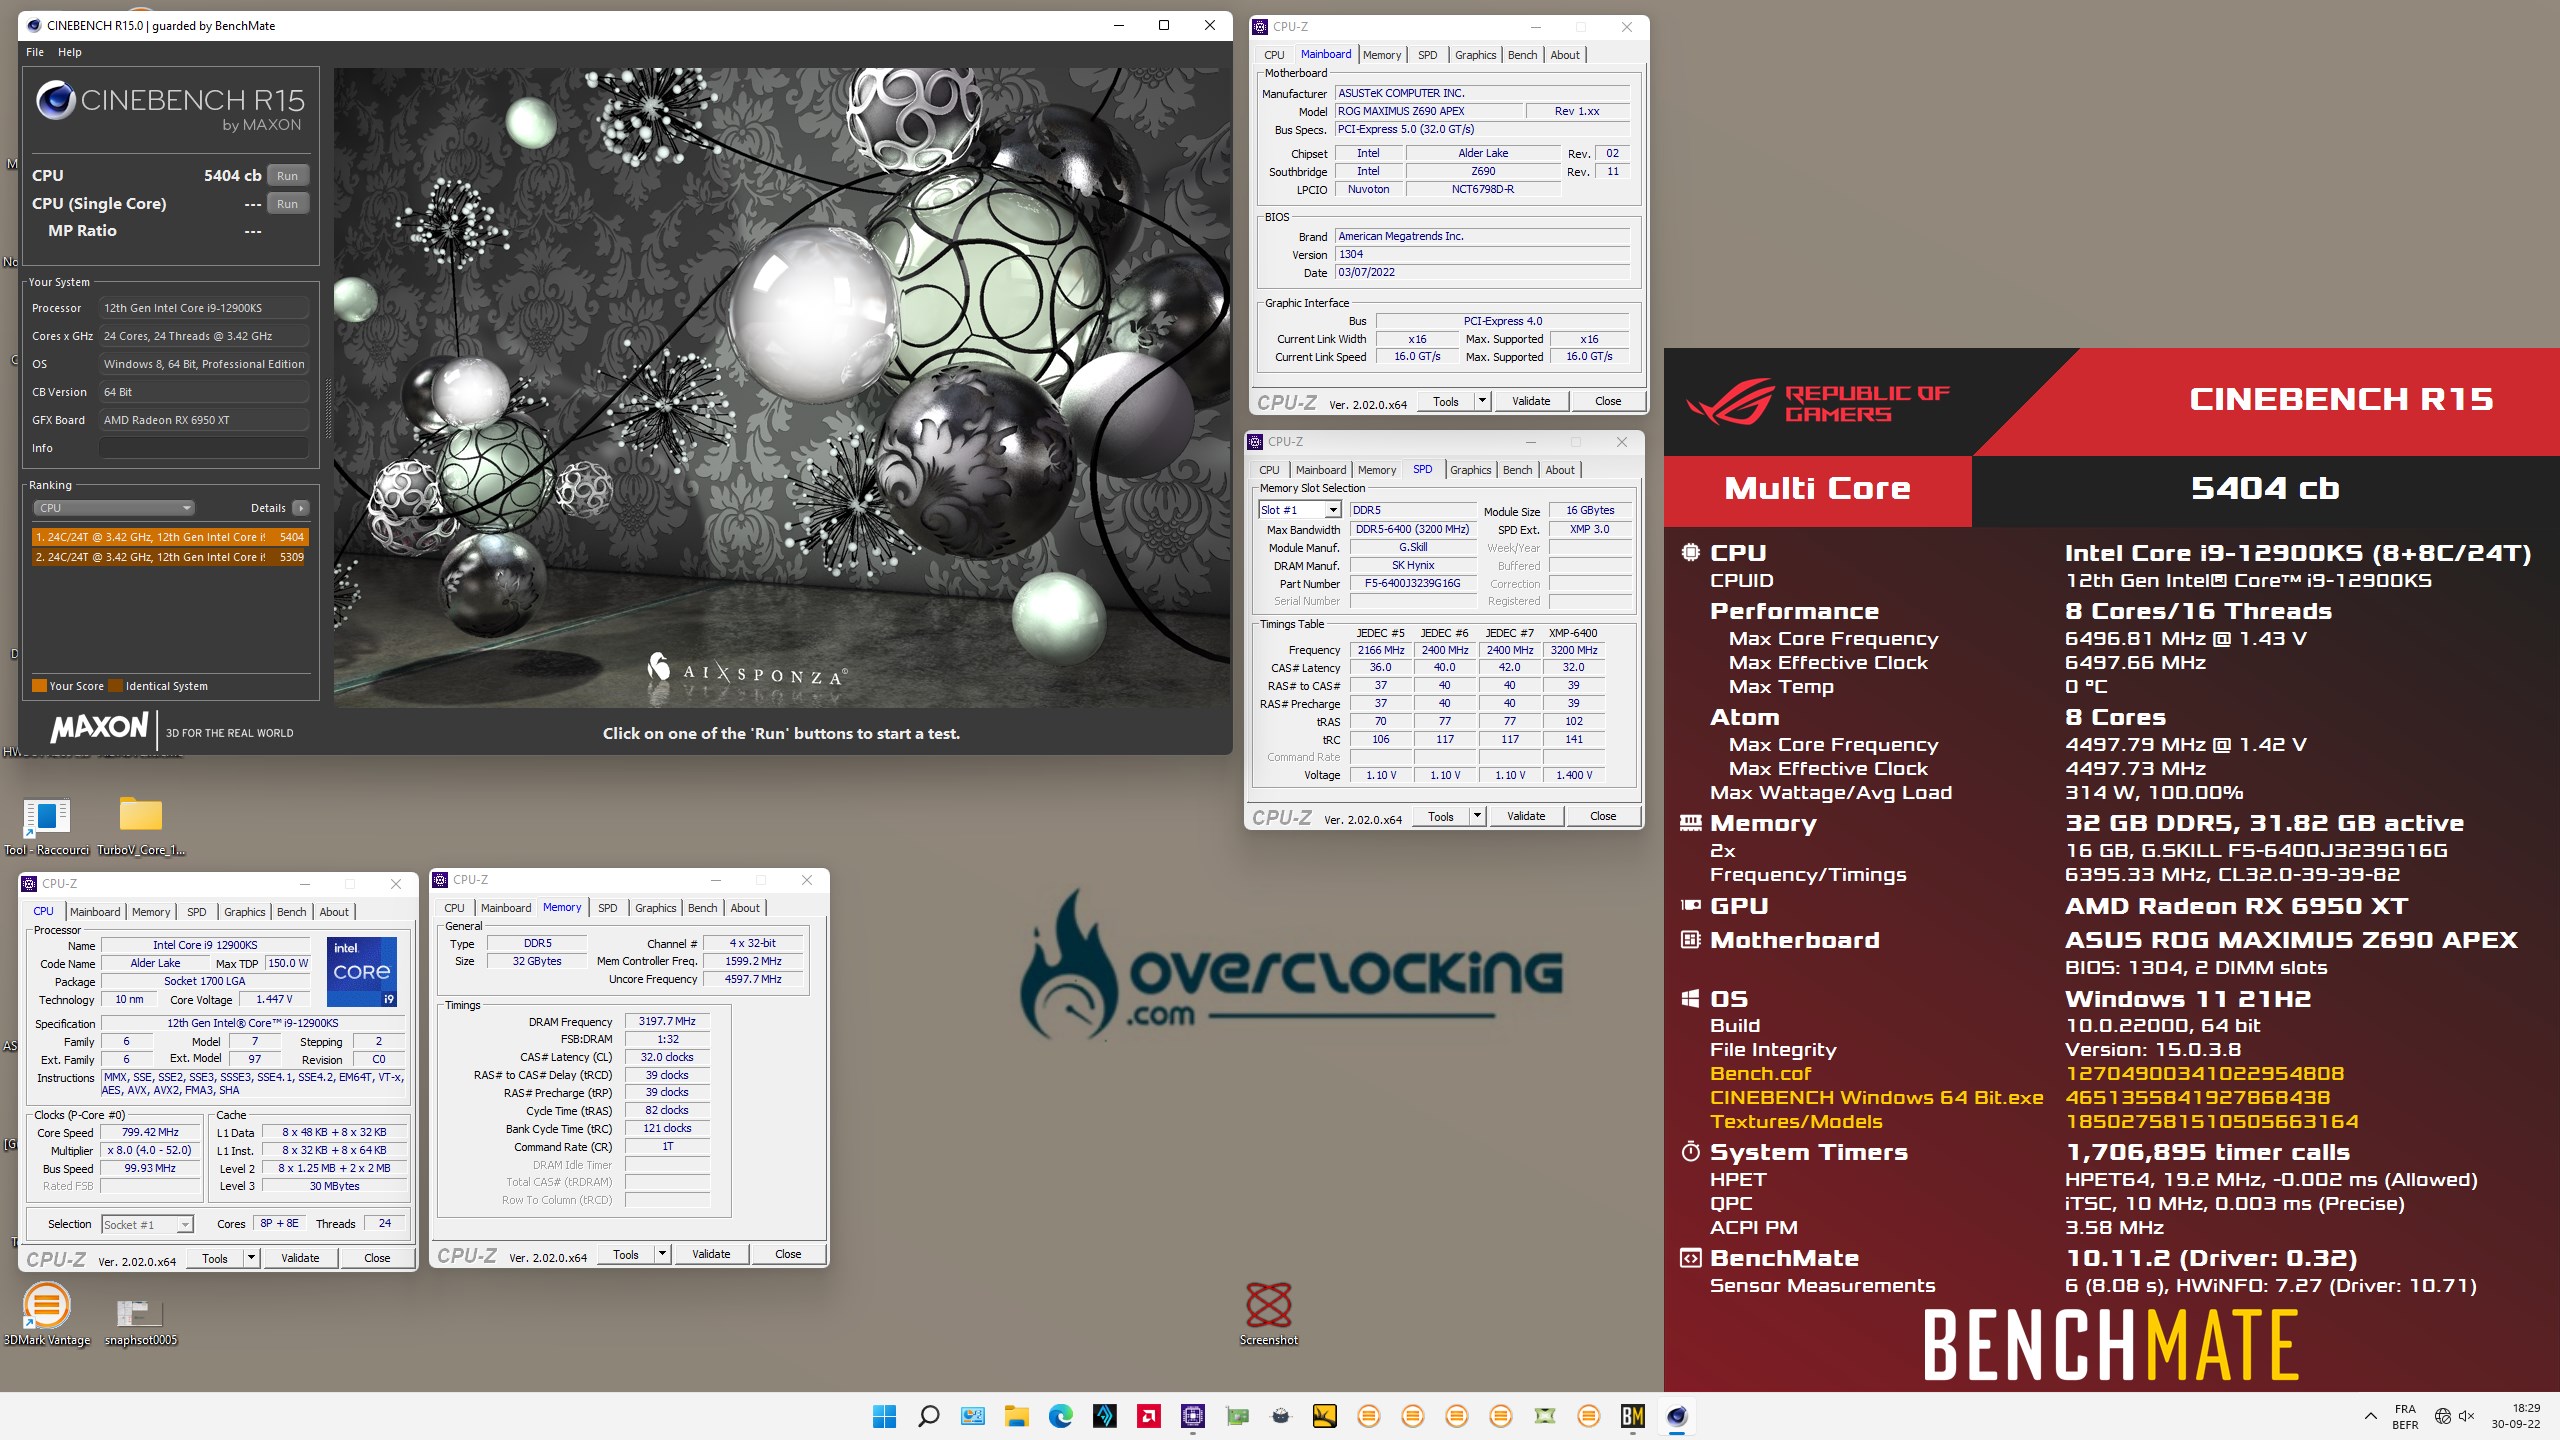Image resolution: width=2560 pixels, height=1440 pixels.
Task: Click the Info field in Cinebench
Action: pos(203,448)
